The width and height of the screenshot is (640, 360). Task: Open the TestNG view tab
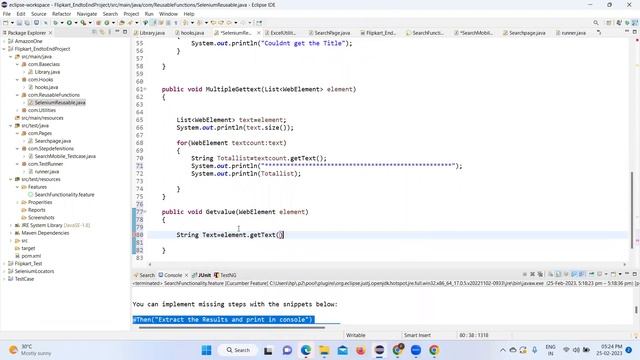(225, 275)
